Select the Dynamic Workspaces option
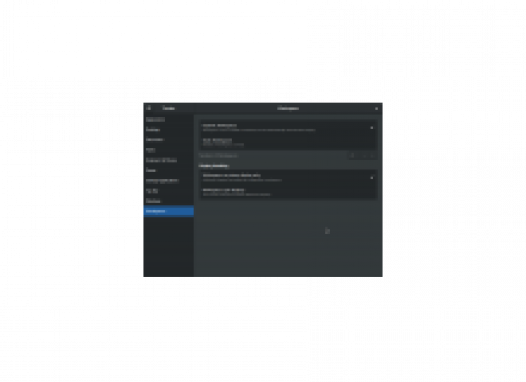 tap(288, 127)
